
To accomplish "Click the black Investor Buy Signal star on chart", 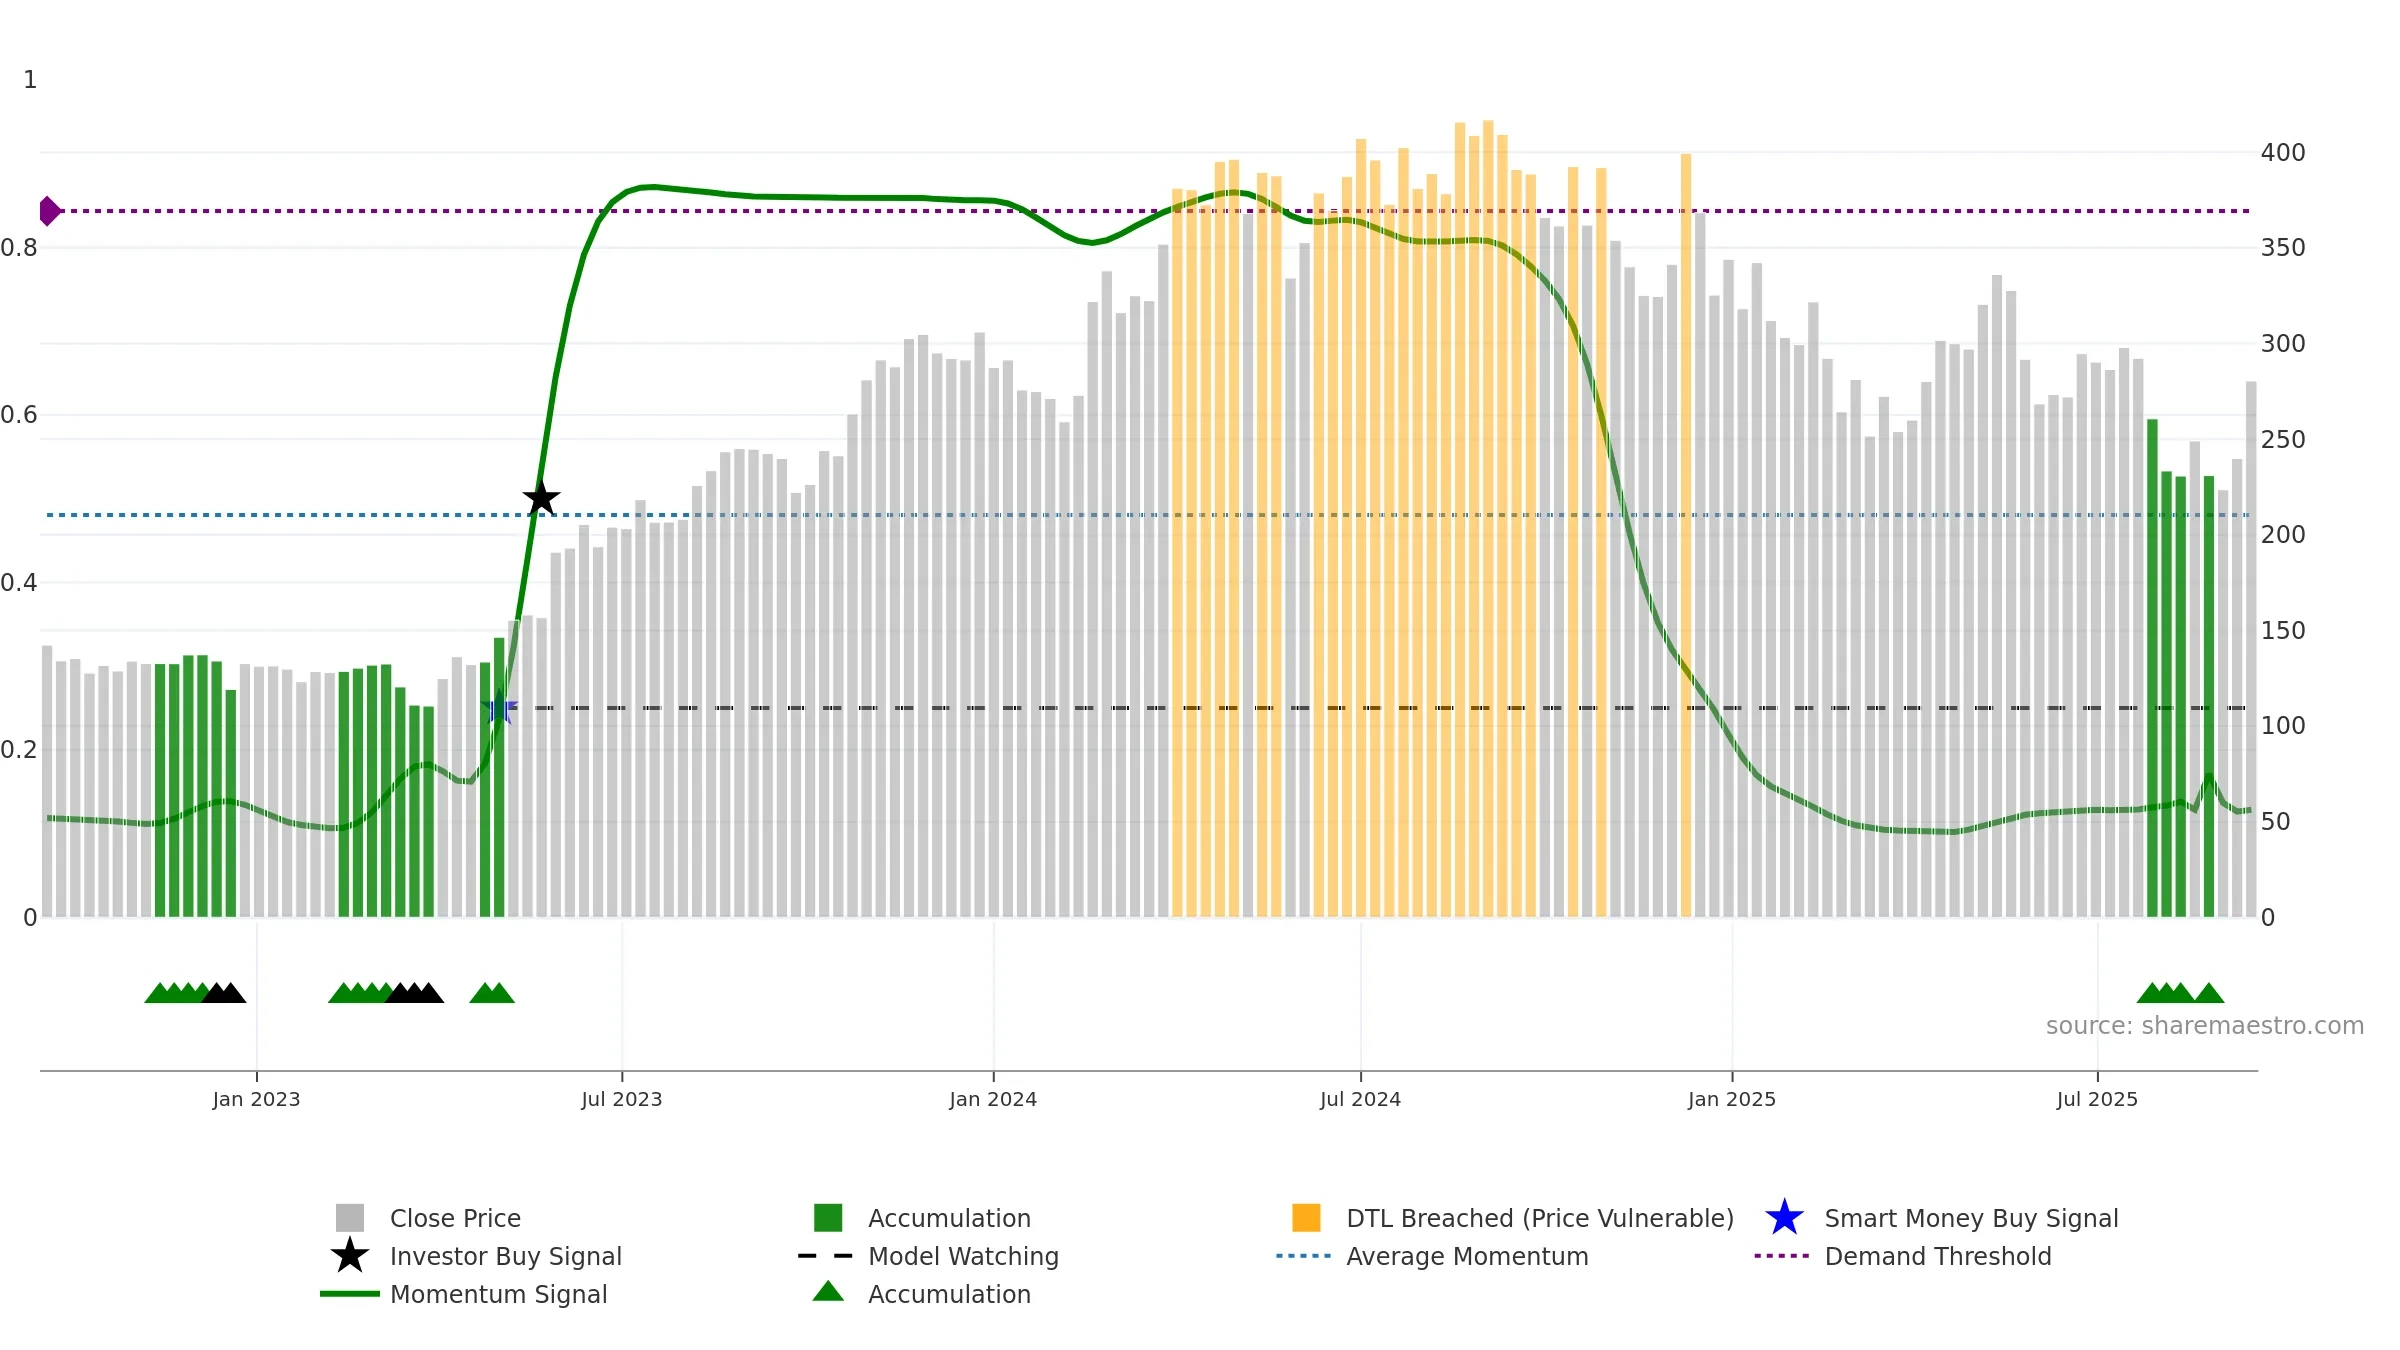I will (541, 498).
